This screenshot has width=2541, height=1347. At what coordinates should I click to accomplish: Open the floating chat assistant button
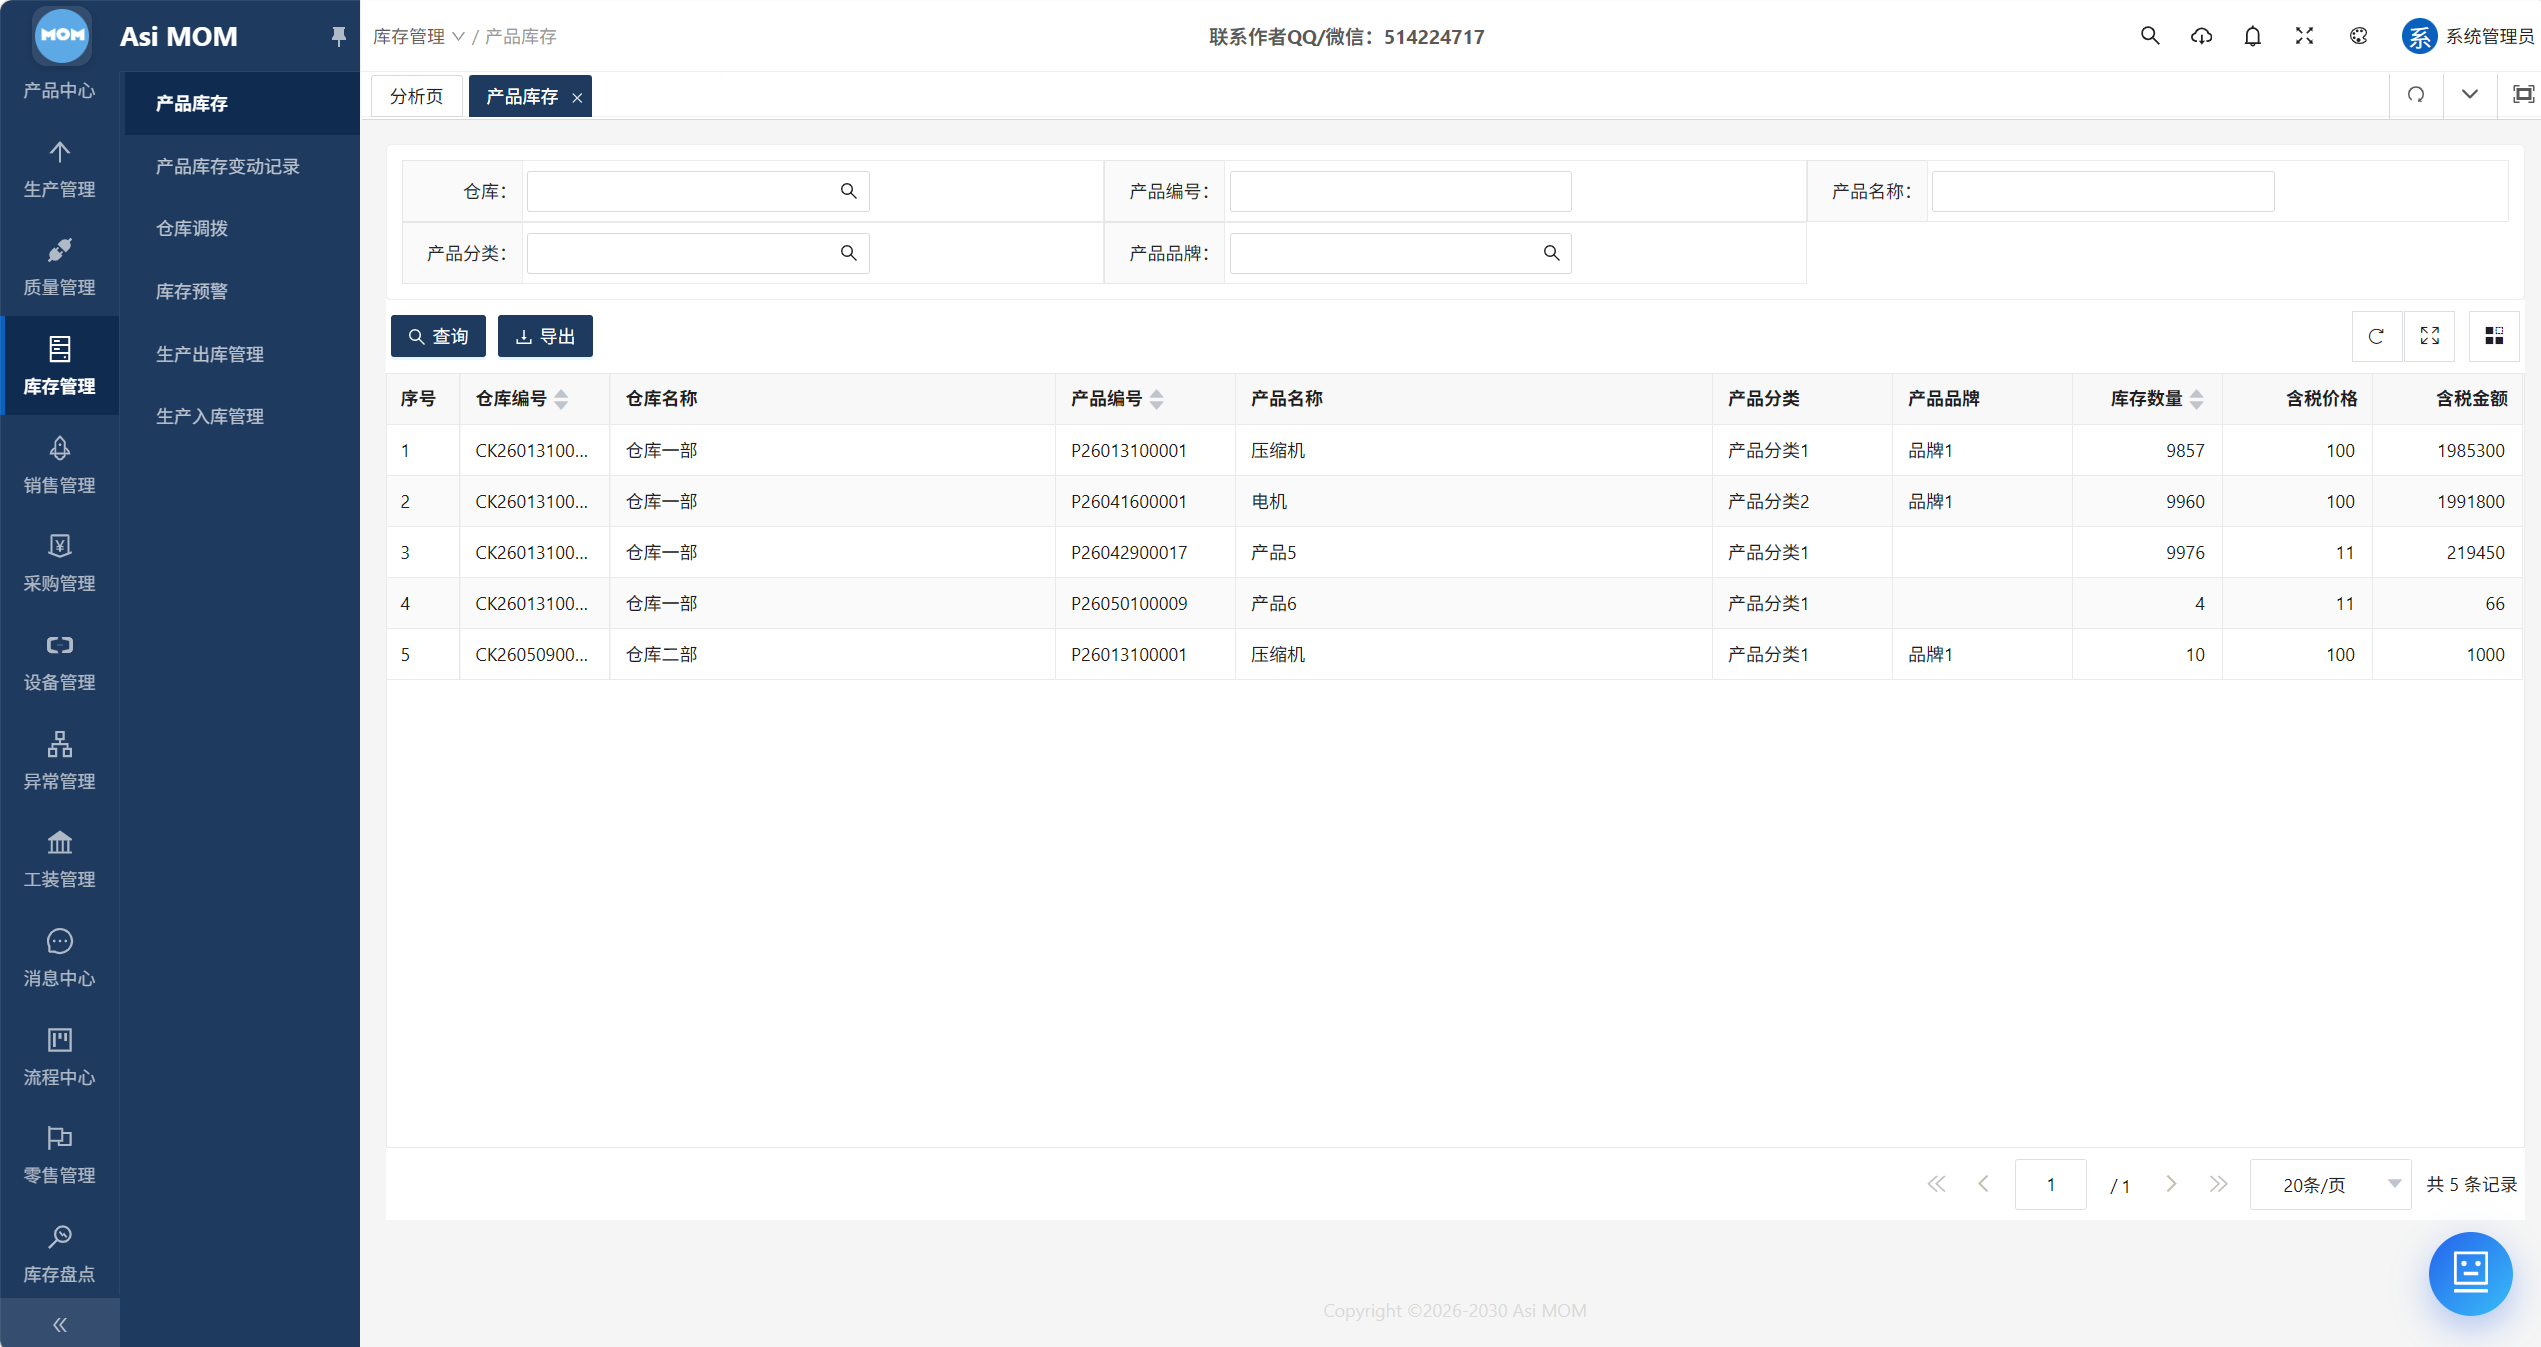tap(2470, 1273)
